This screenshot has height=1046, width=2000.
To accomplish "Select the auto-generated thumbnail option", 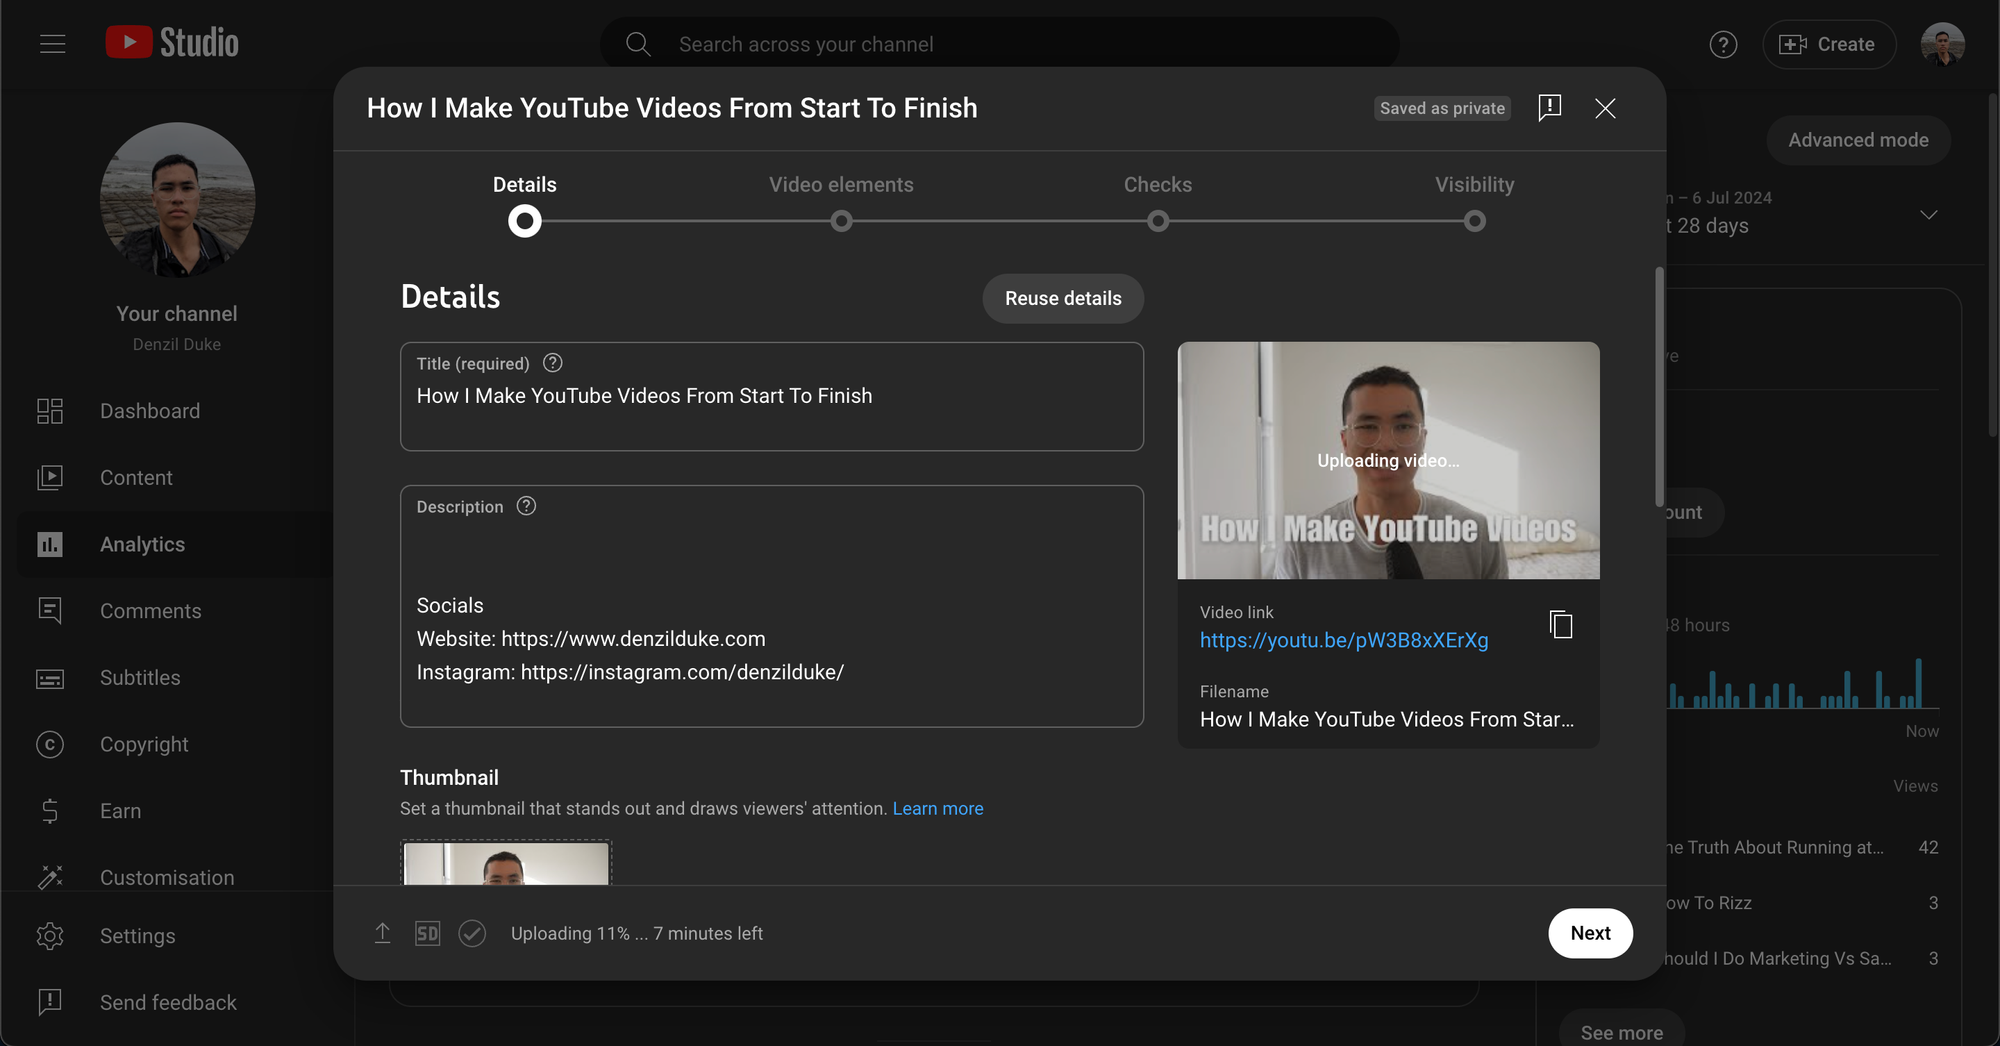I will coord(506,863).
